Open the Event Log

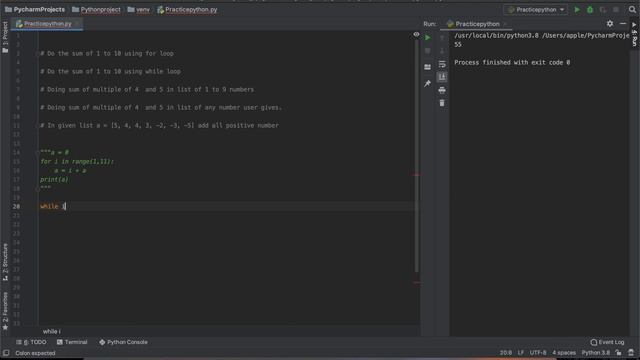tap(607, 342)
